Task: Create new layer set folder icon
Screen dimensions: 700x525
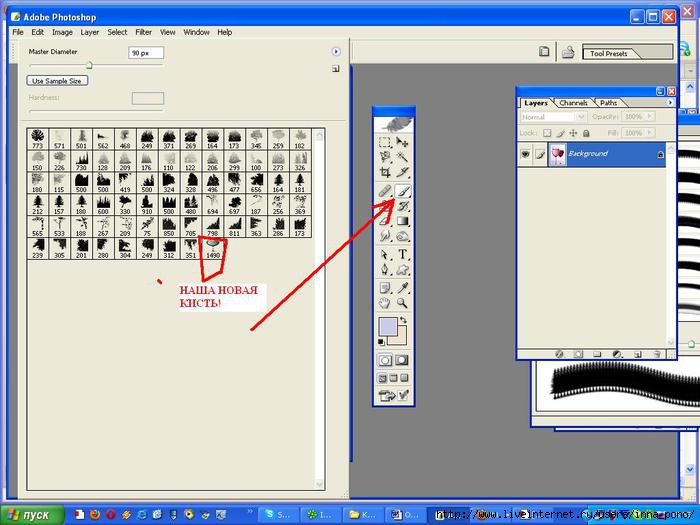Action: (597, 354)
